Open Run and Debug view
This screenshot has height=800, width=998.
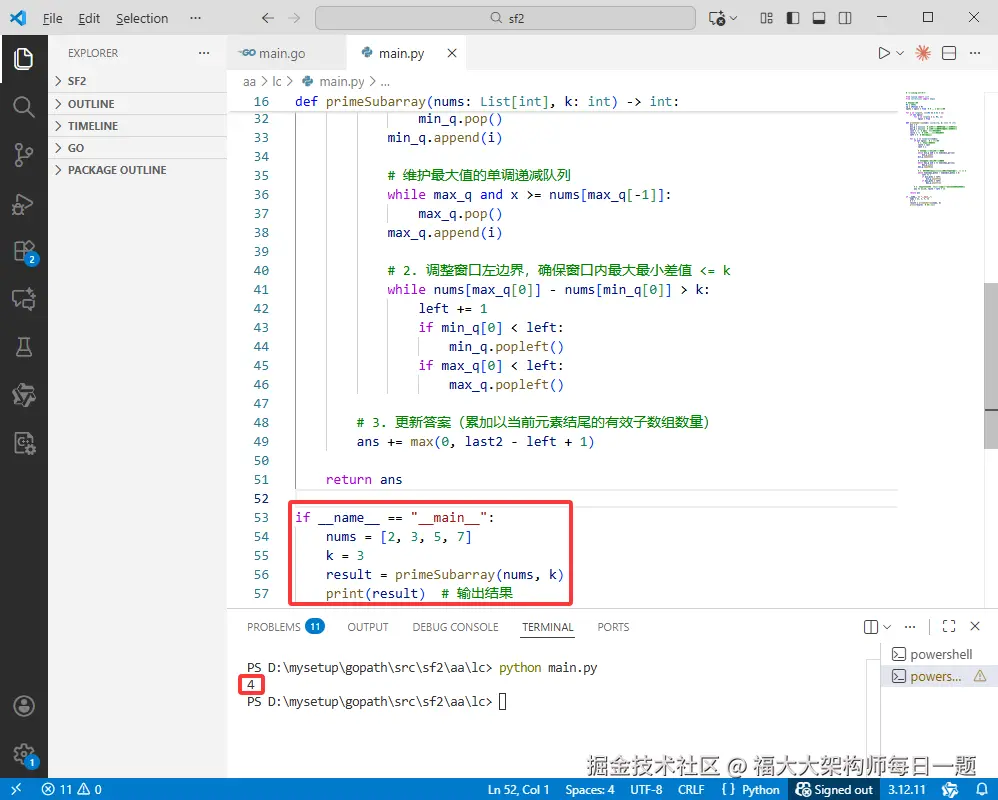(x=24, y=204)
